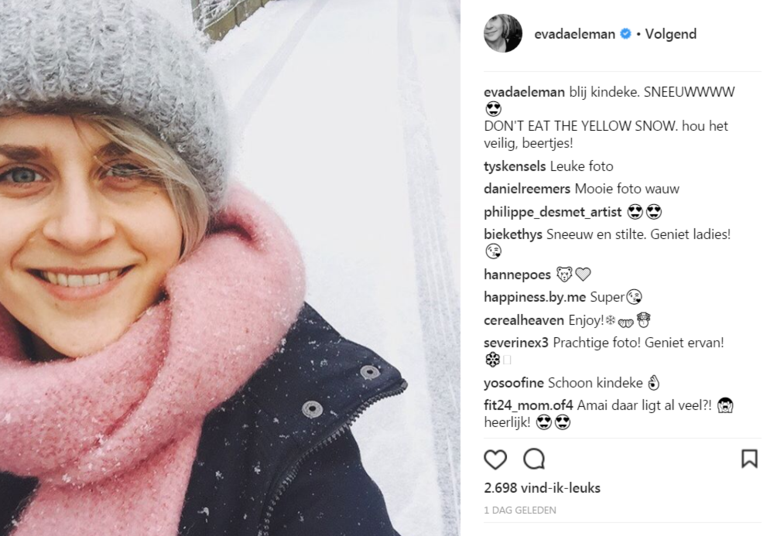Viewport: 767px width, 536px height.
Task: Click the snowy selfie photo
Action: coord(230,268)
